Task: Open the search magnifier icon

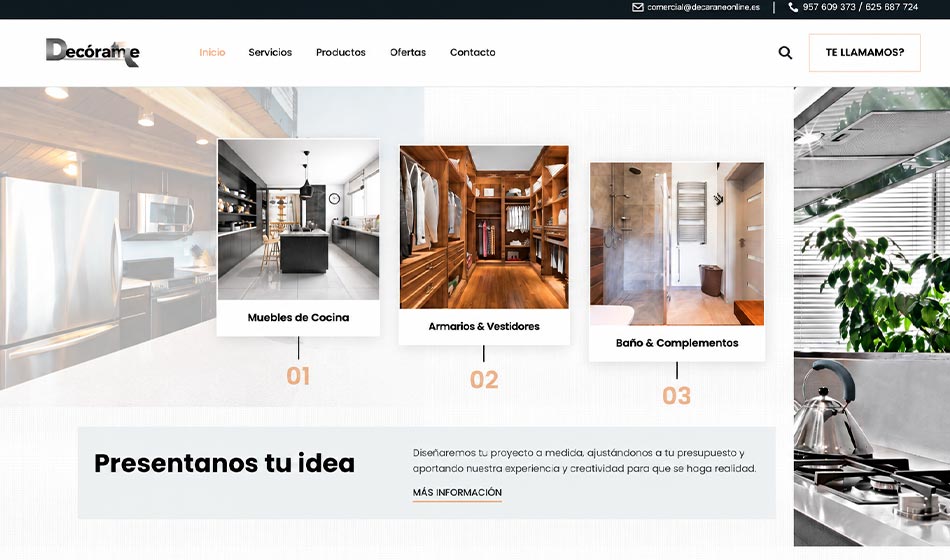Action: coord(785,53)
